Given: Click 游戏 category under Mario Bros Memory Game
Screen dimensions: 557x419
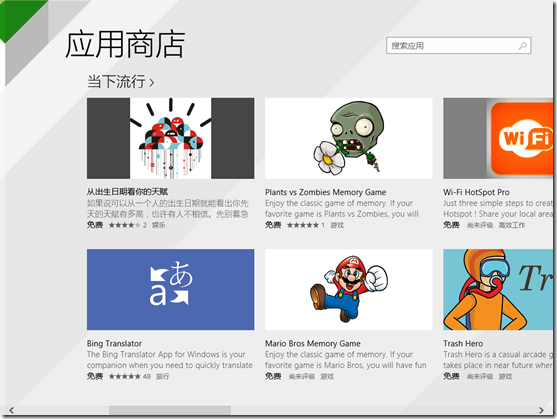Looking at the screenshot, I should click(327, 376).
